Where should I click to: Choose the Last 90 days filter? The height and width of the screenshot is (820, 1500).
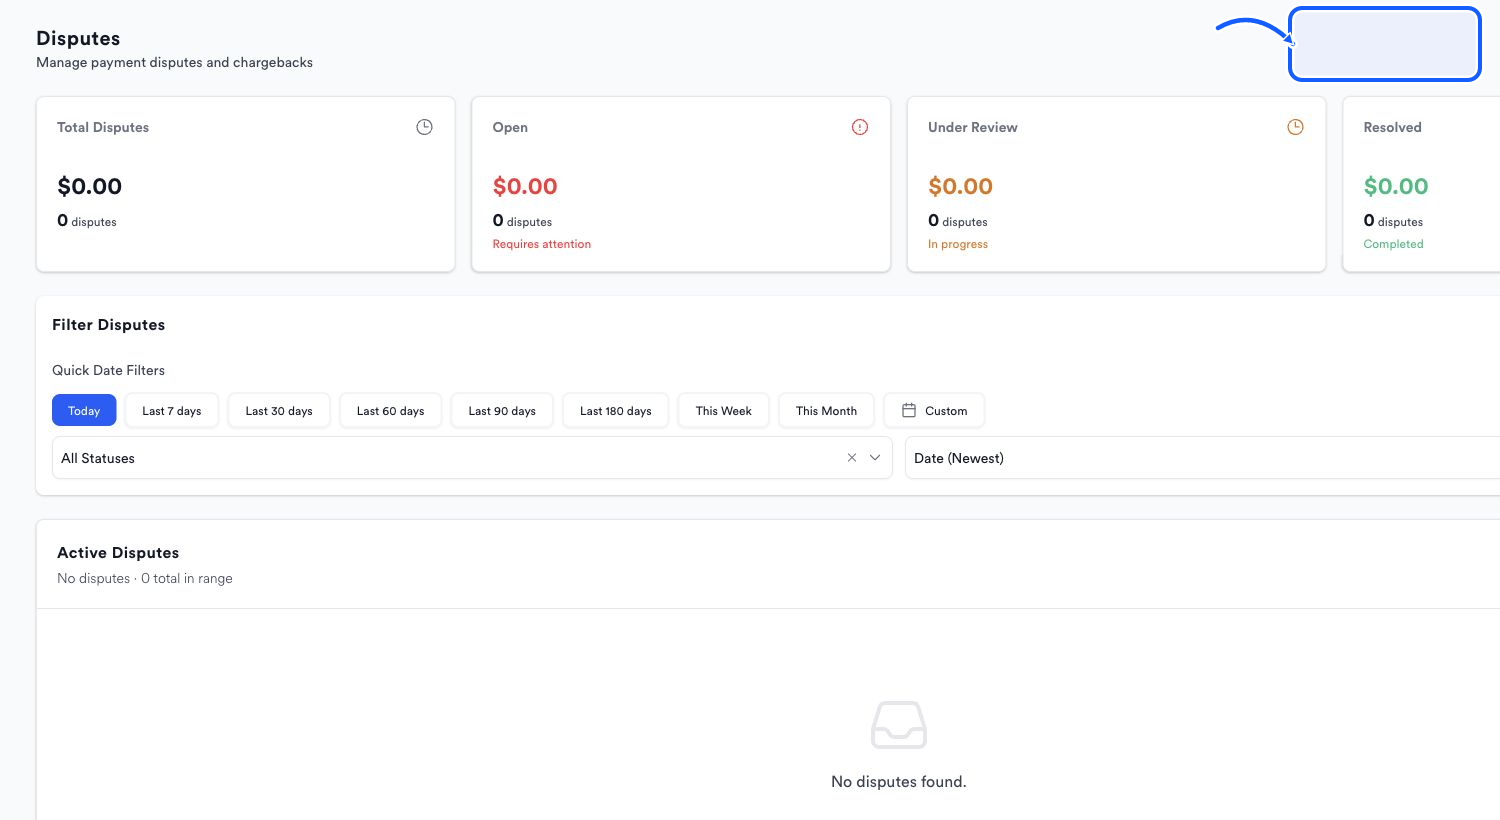502,411
